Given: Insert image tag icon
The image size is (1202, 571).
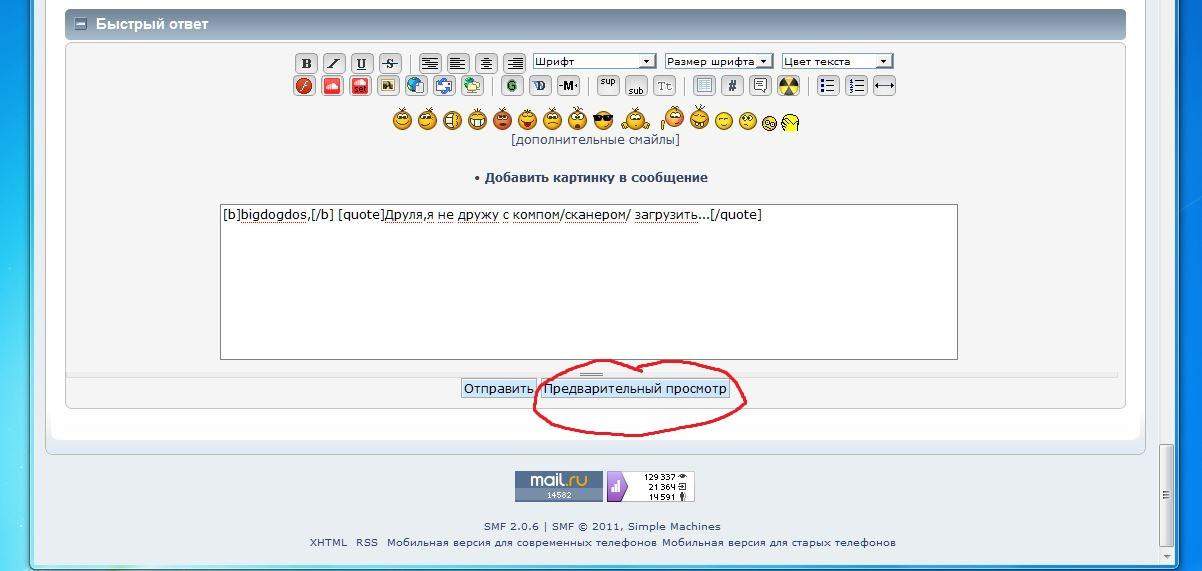Looking at the screenshot, I should [388, 86].
